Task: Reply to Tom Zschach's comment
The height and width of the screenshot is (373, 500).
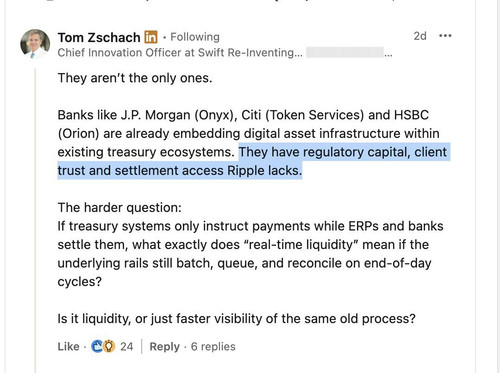Action: tap(164, 347)
